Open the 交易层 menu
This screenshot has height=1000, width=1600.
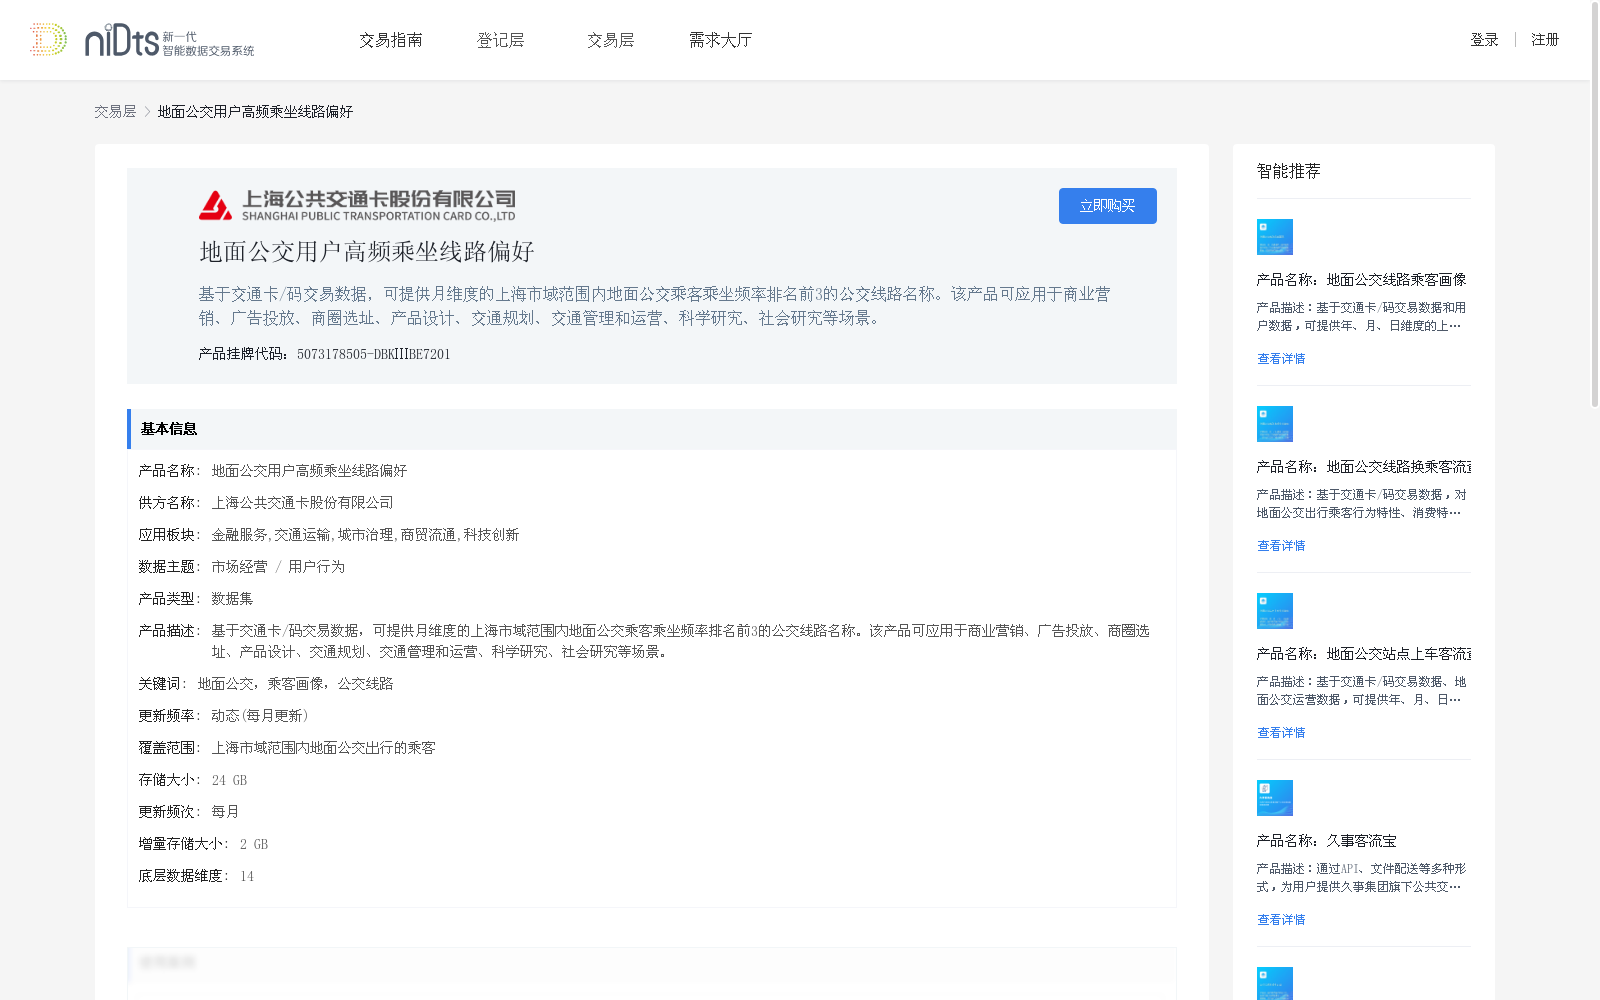[611, 40]
